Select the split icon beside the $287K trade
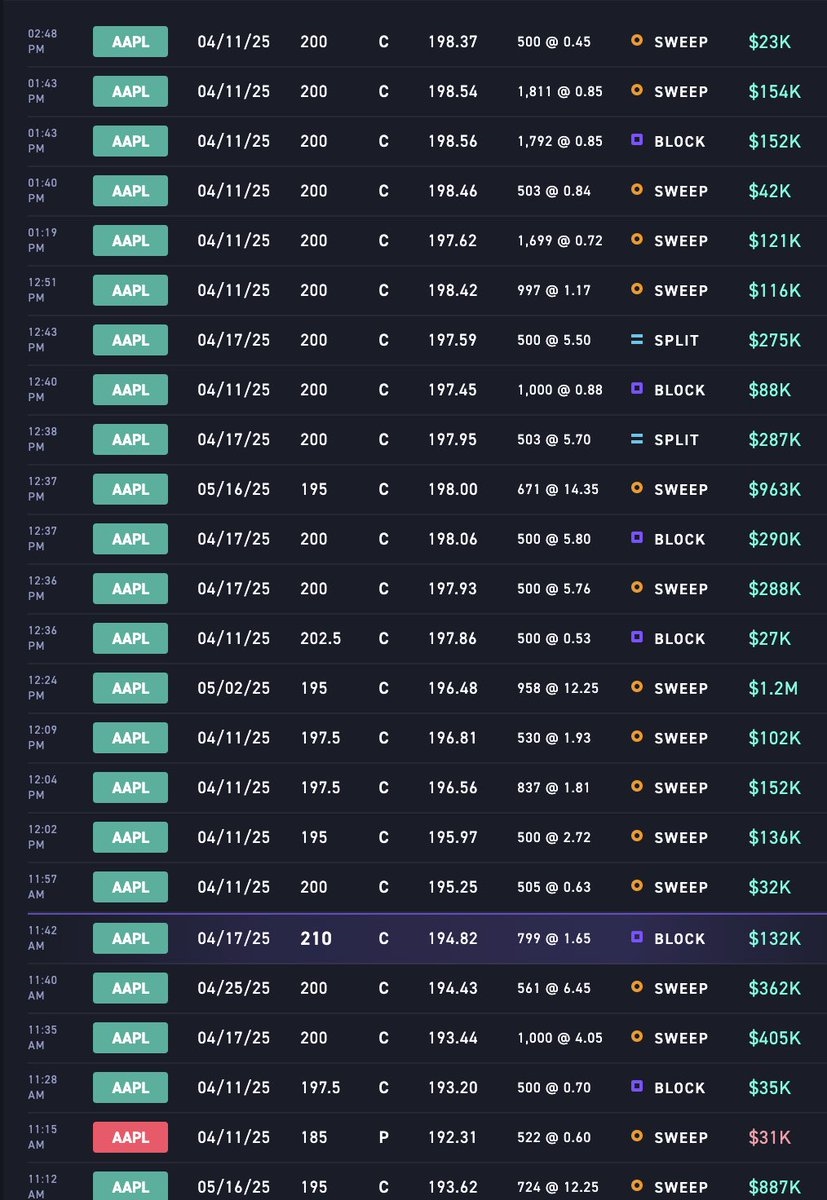The height and width of the screenshot is (1200, 827). [636, 440]
